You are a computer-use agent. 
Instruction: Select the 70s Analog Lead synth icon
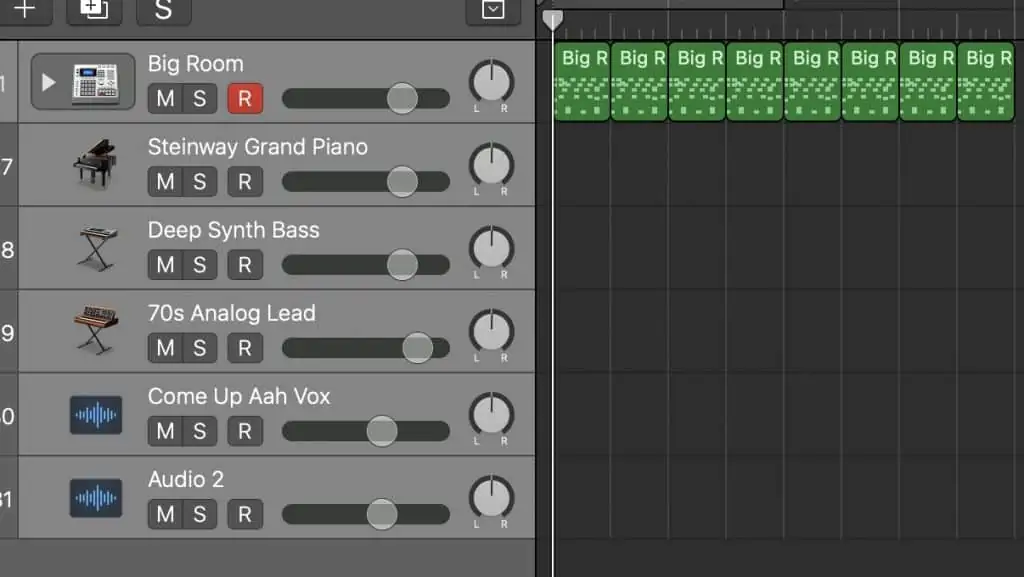(x=96, y=330)
